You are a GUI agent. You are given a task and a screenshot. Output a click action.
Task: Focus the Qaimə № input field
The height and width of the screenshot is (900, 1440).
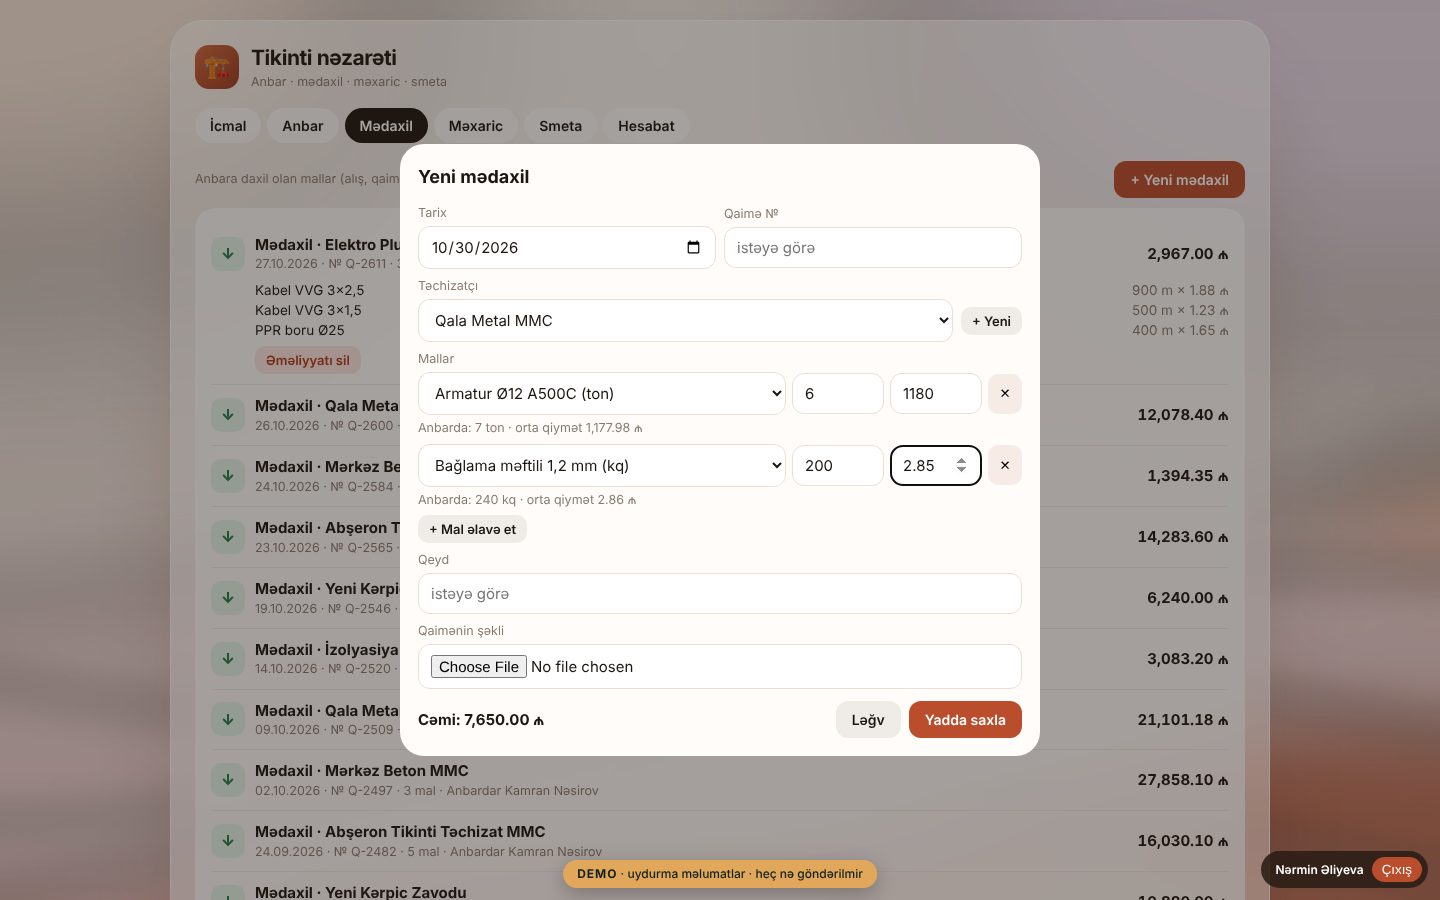point(873,248)
